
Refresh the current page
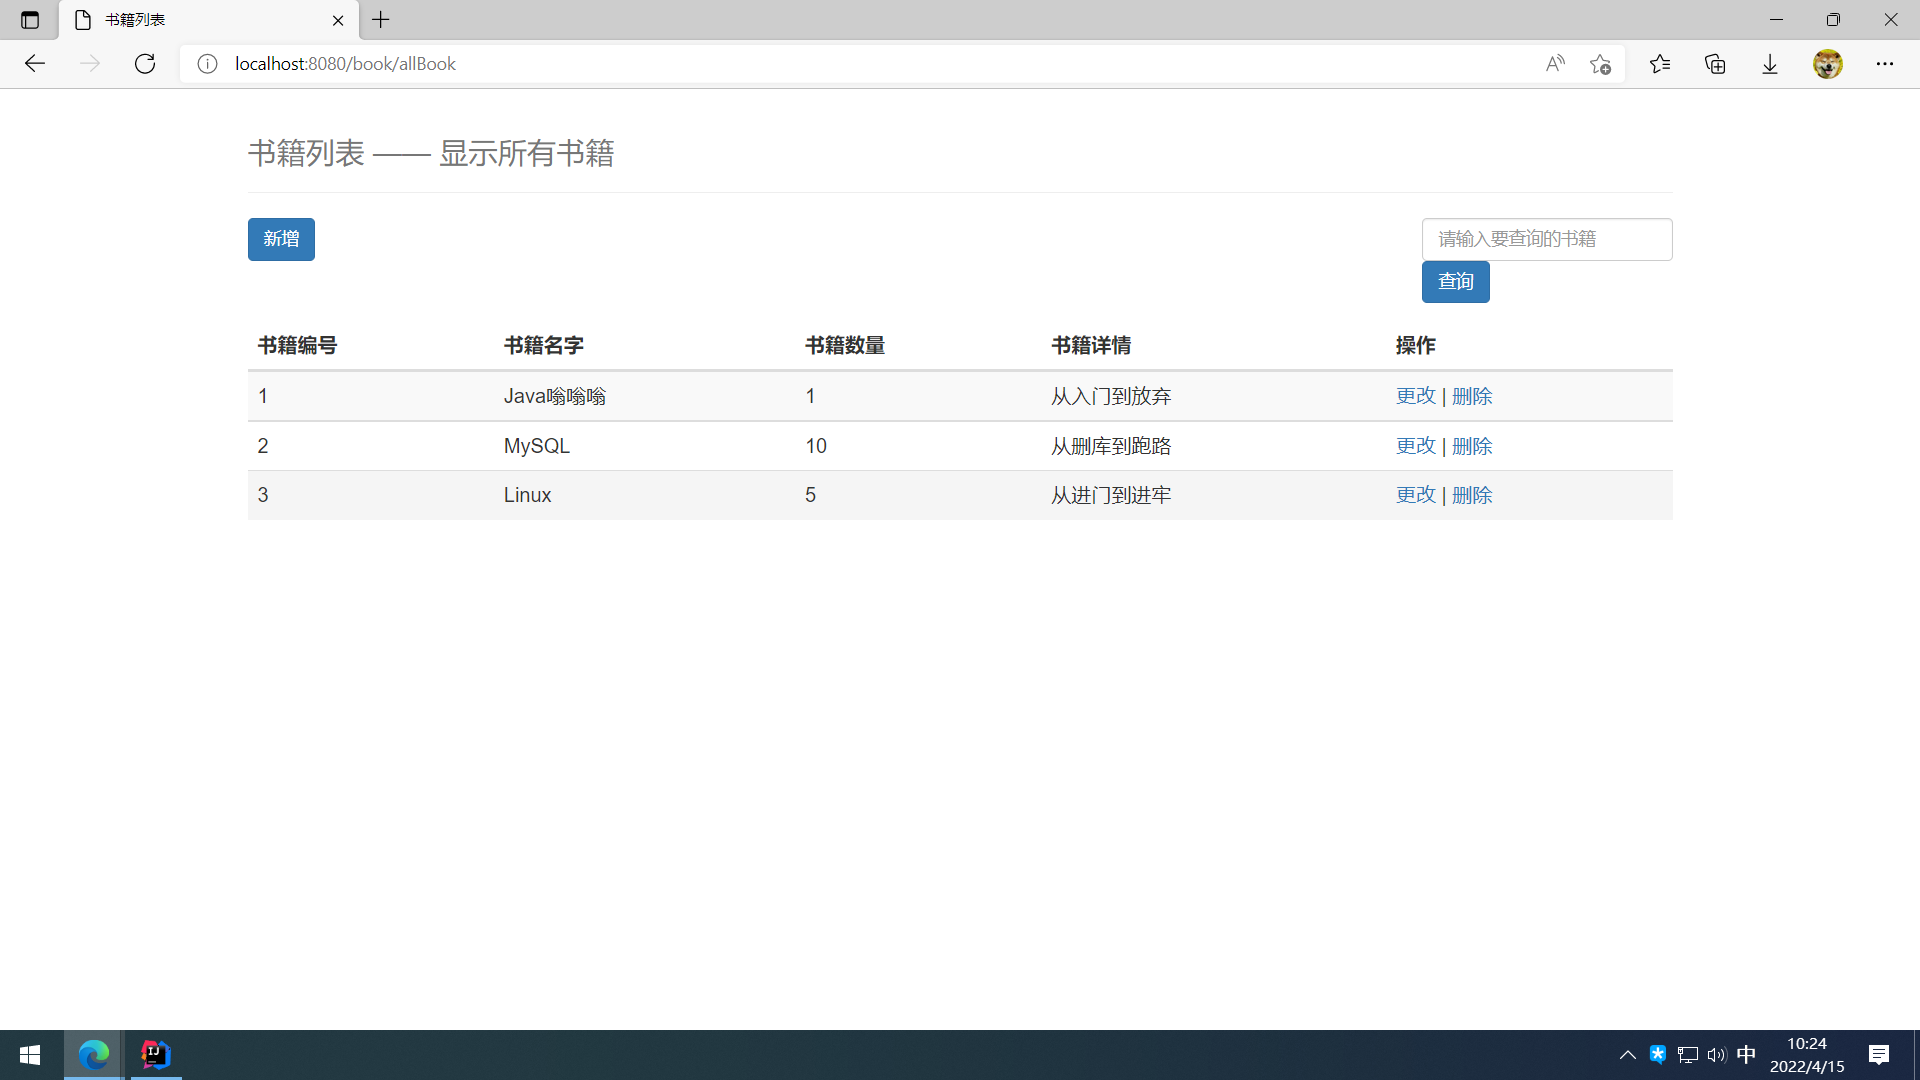coord(145,64)
